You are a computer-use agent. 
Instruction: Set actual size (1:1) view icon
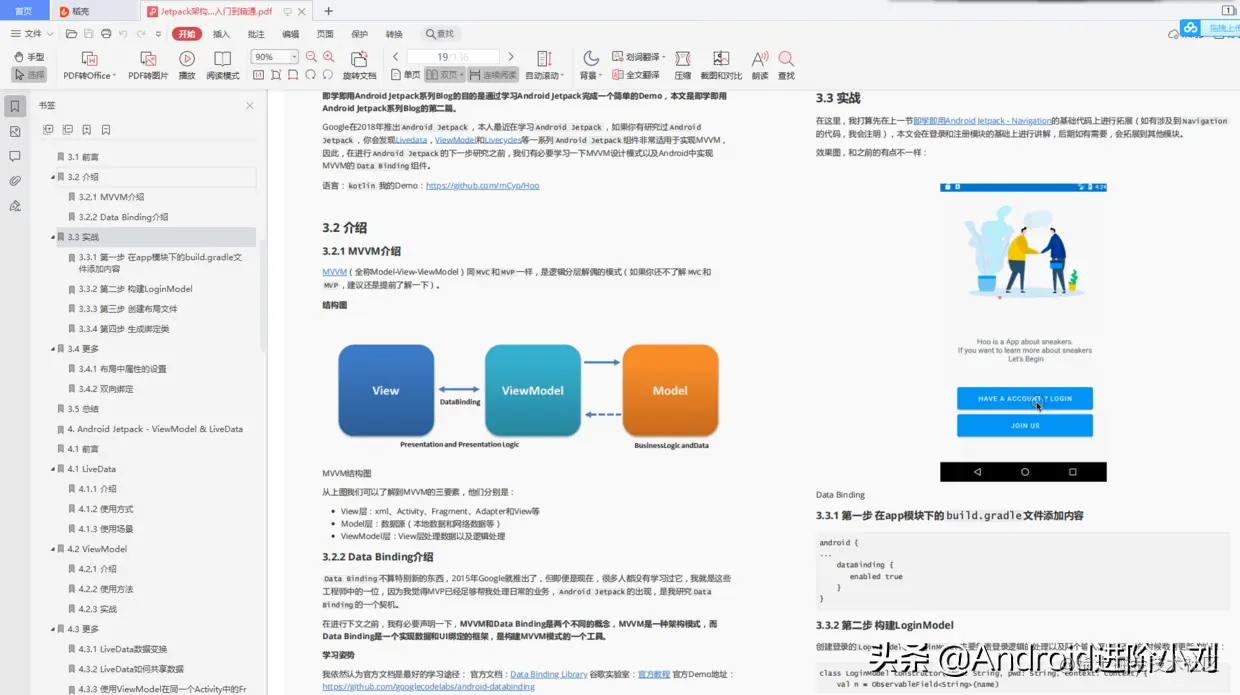click(x=258, y=75)
